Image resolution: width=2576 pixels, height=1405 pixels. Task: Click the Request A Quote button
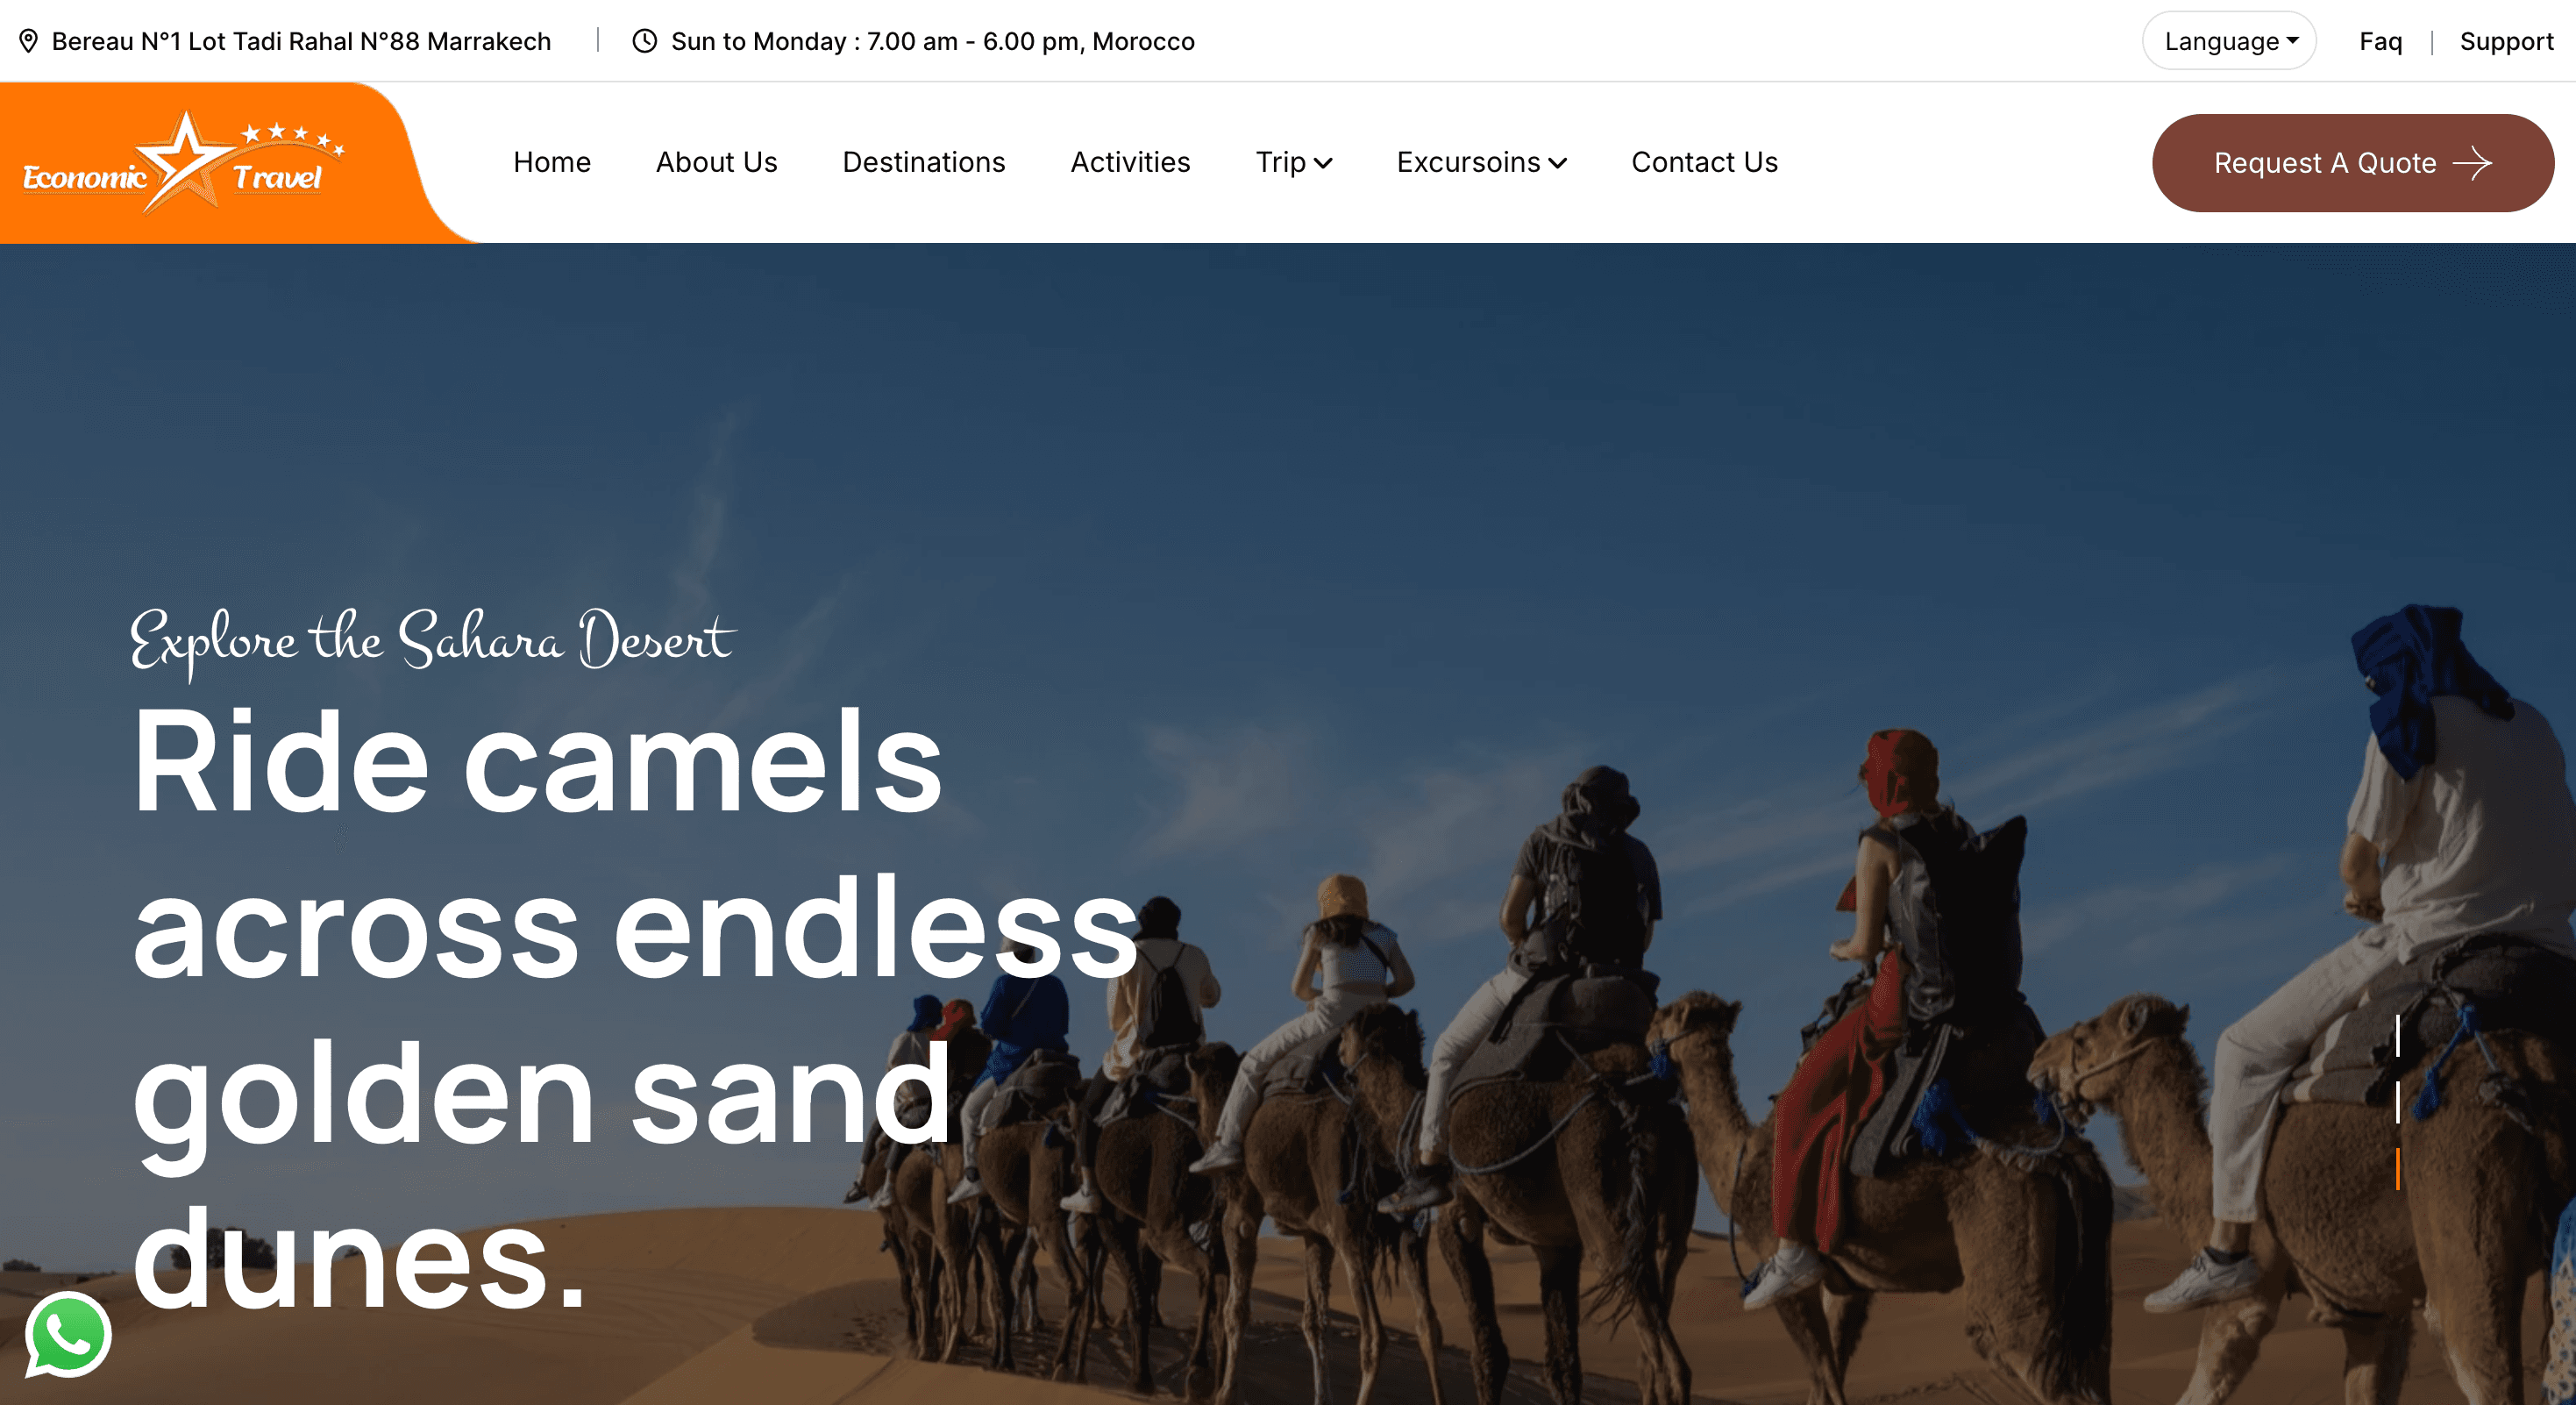(2352, 163)
